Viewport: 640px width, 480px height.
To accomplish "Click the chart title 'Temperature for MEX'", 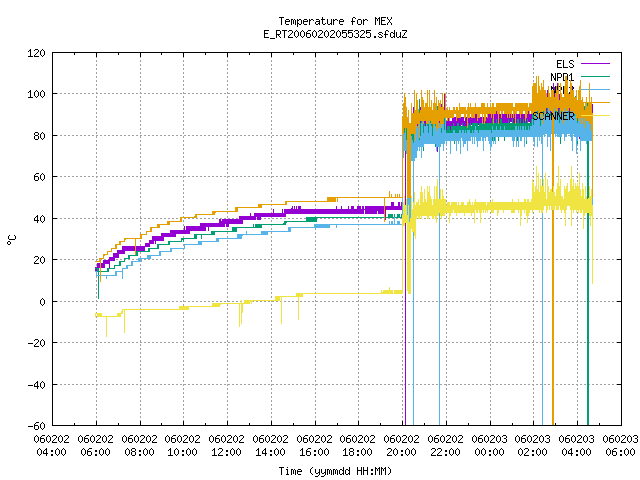I will tap(335, 21).
